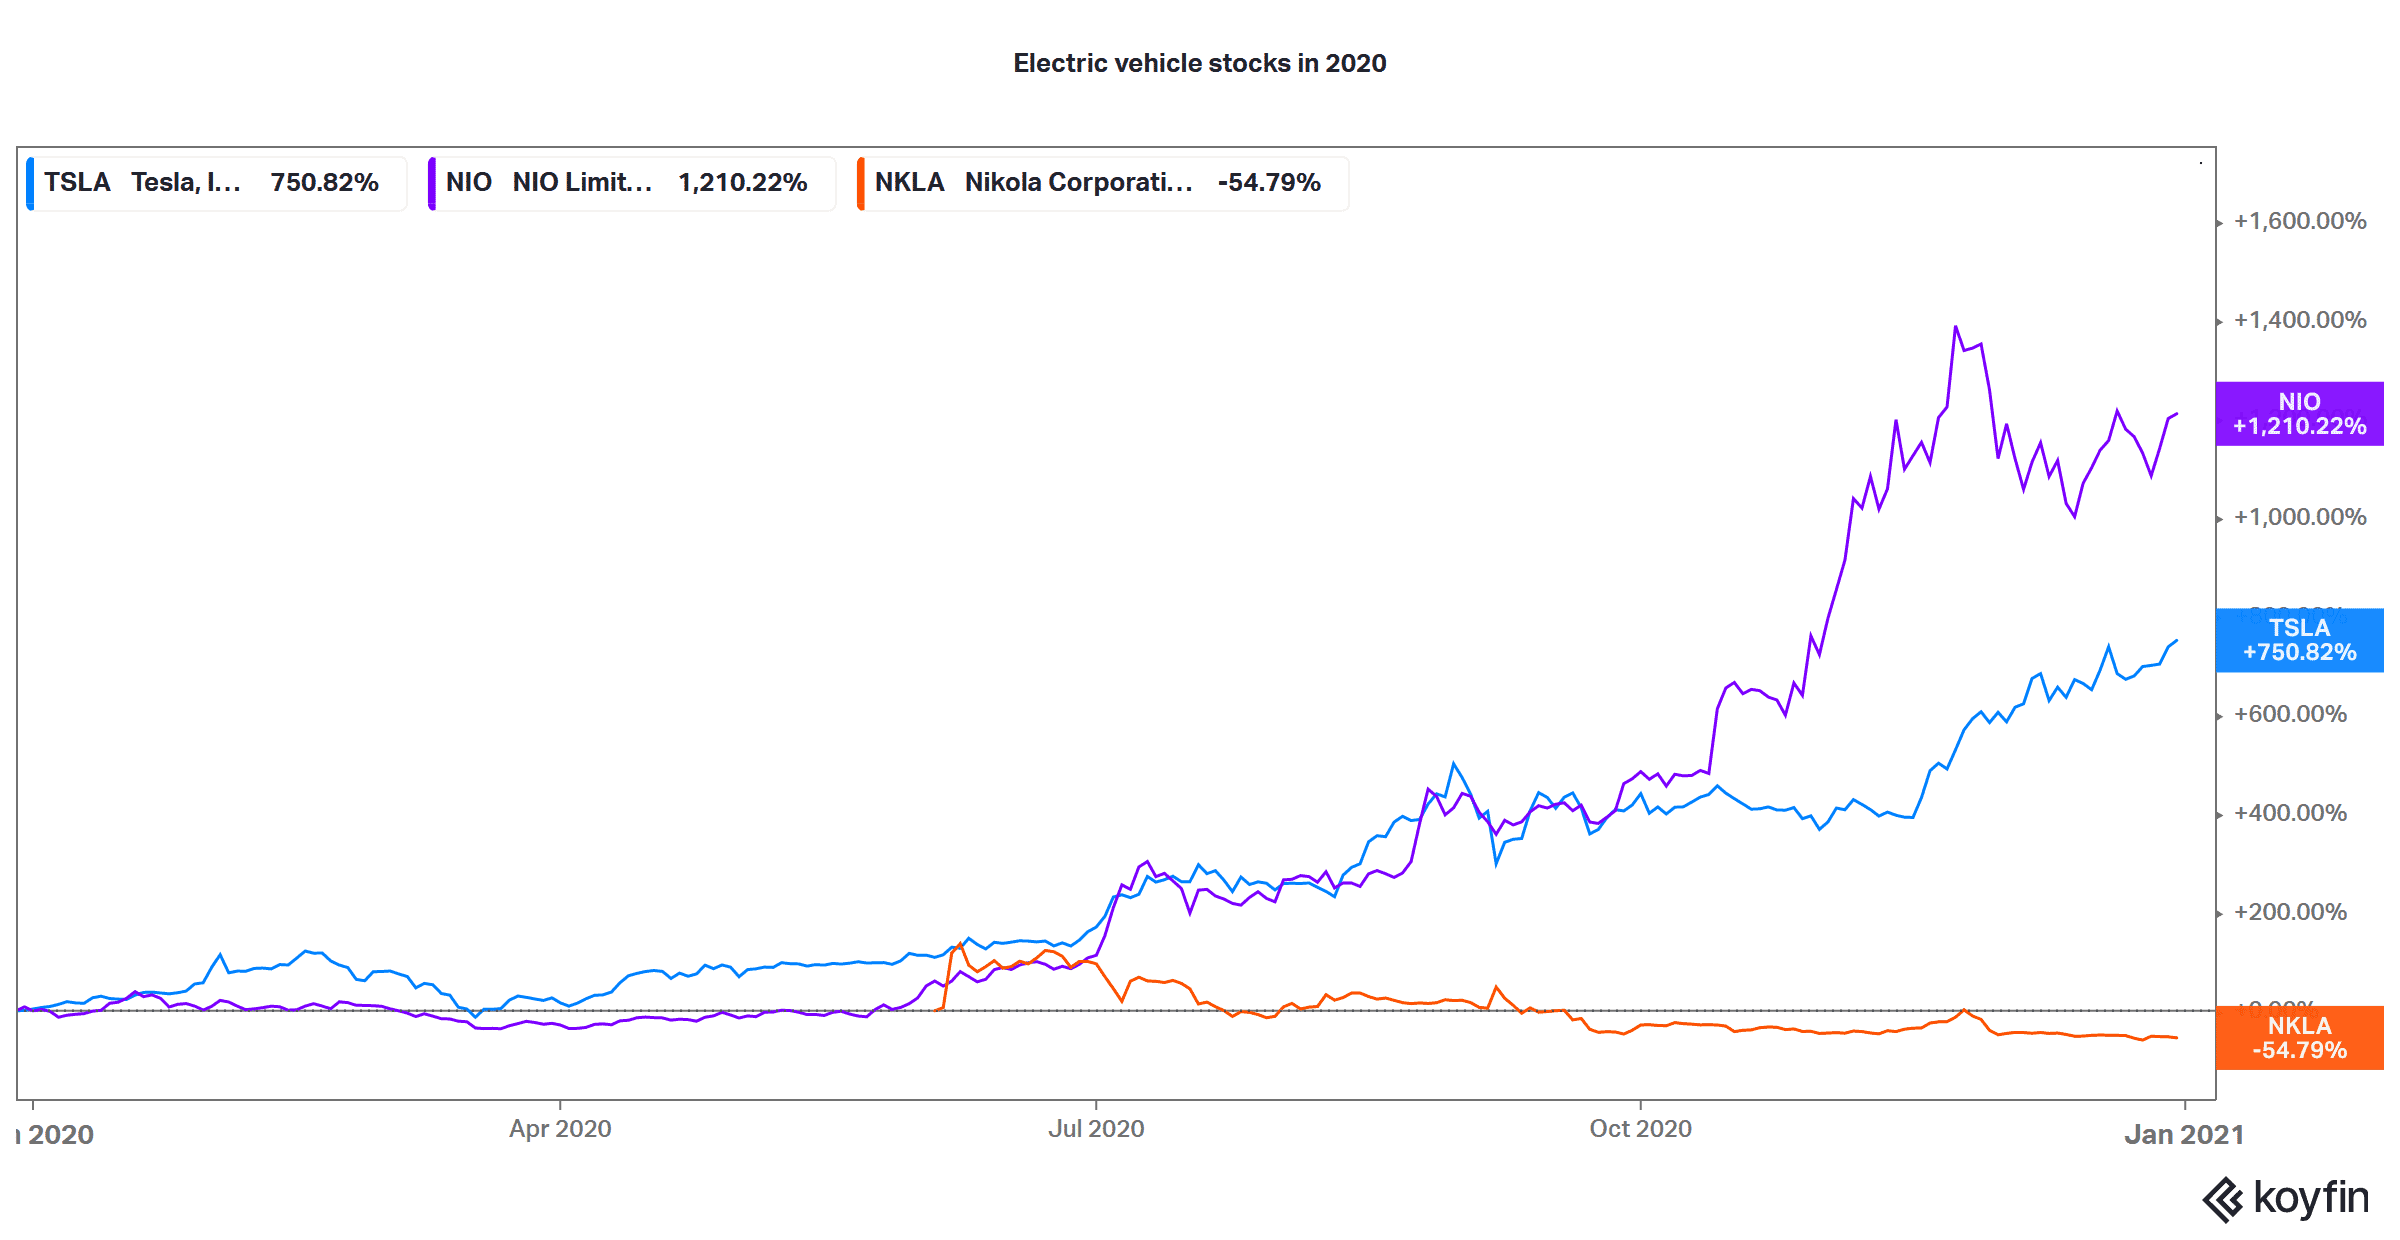Viewport: 2400px width, 1240px height.
Task: Click the koyfin wordmark text
Action: tap(2311, 1198)
